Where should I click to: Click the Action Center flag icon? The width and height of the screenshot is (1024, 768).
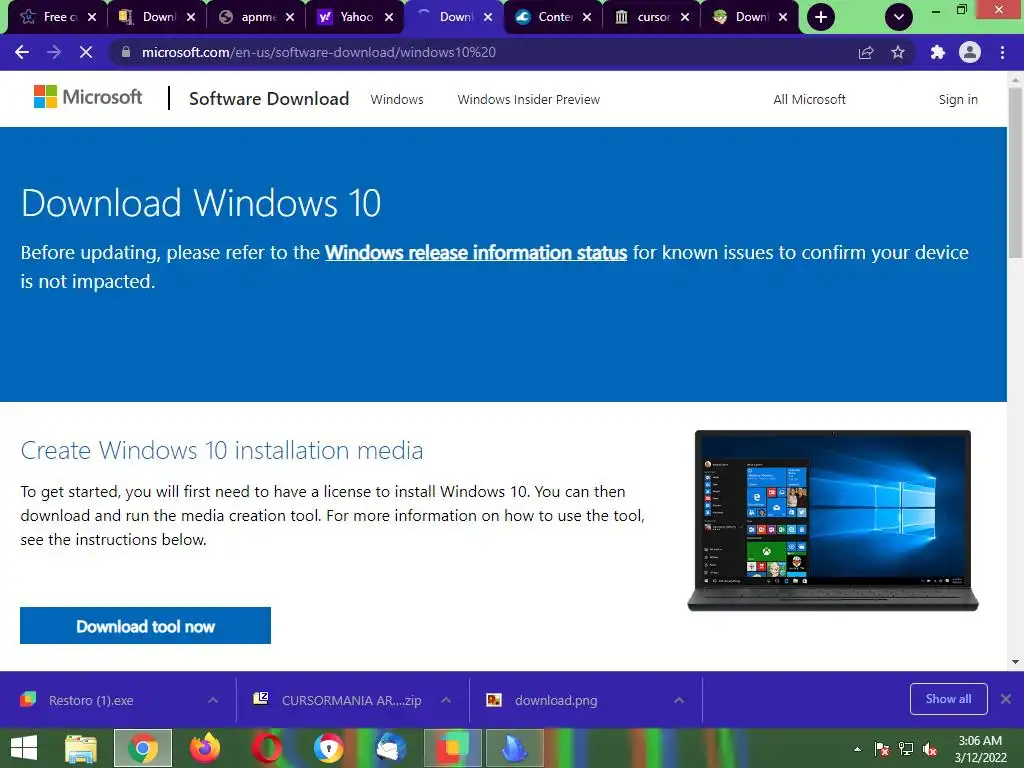pyautogui.click(x=882, y=749)
